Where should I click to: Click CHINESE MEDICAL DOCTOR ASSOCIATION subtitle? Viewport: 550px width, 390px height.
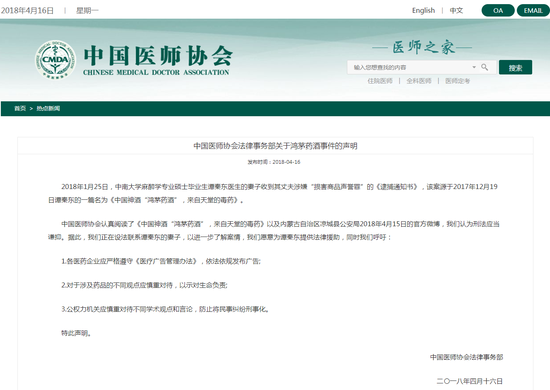(x=156, y=72)
